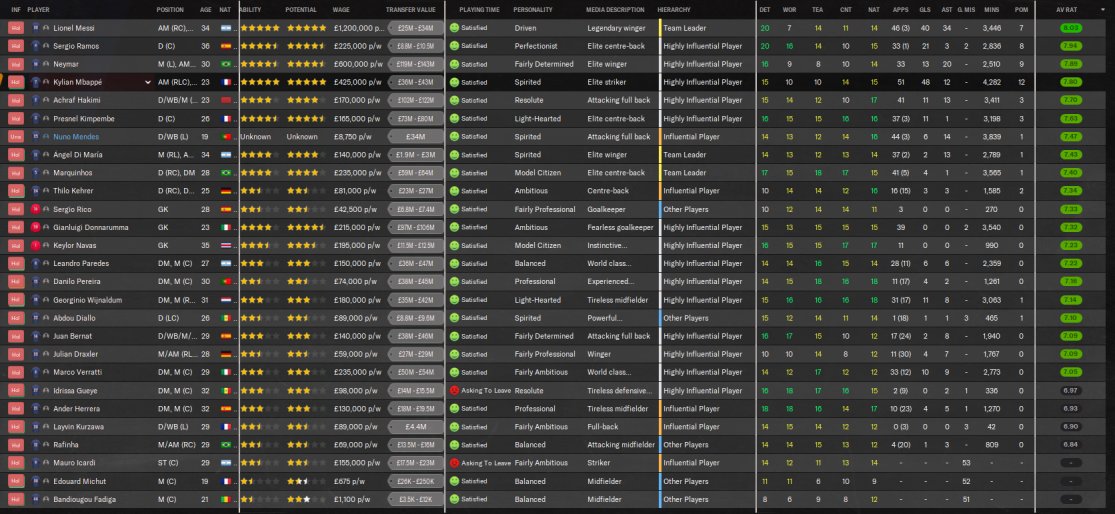Image resolution: width=1115 pixels, height=514 pixels.
Task: Click the shirt icon beside Achraf Hakimi
Action: 36,100
